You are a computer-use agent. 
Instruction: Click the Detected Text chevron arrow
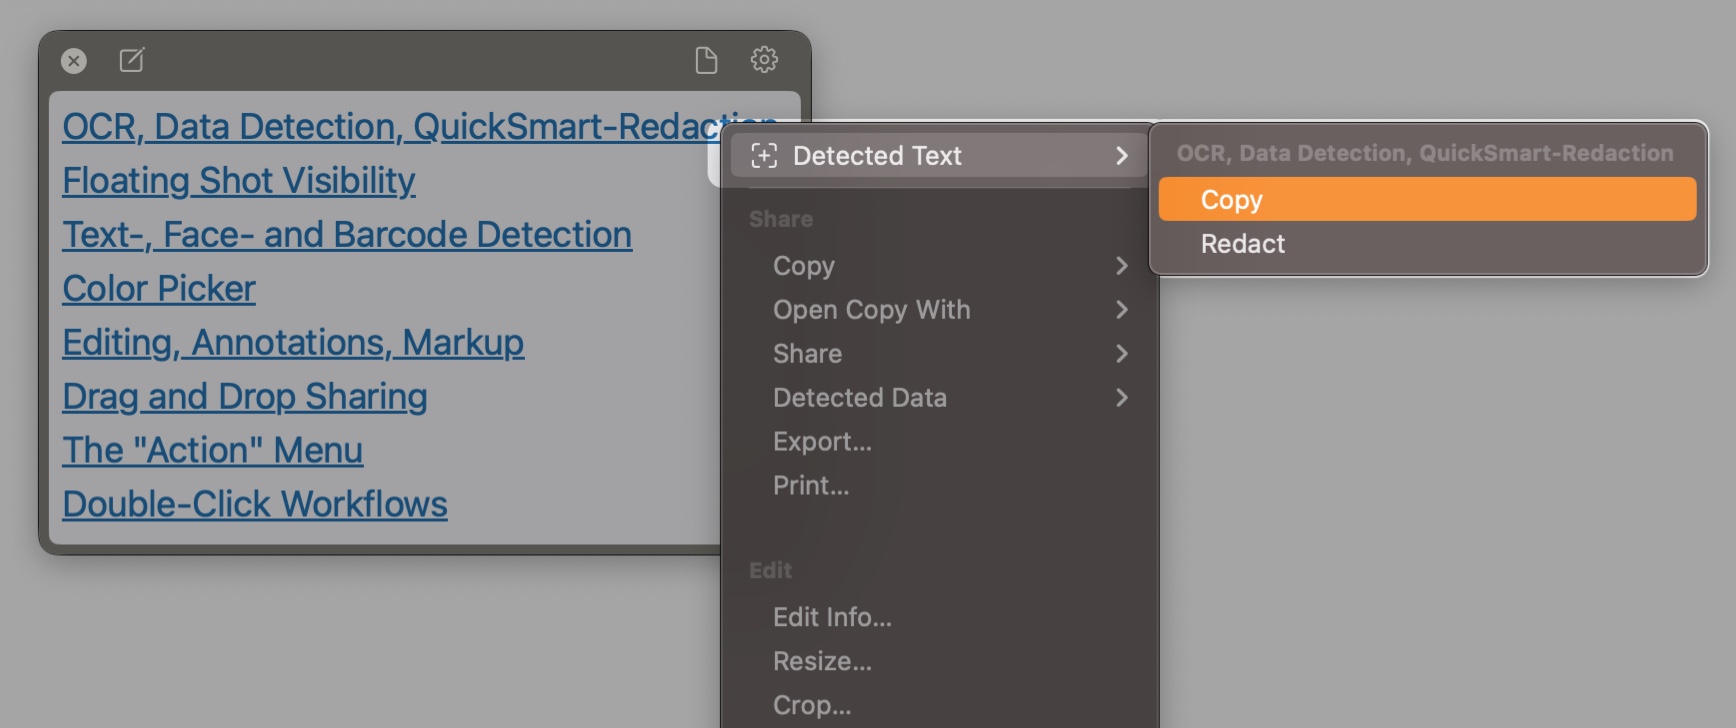pyautogui.click(x=1122, y=155)
